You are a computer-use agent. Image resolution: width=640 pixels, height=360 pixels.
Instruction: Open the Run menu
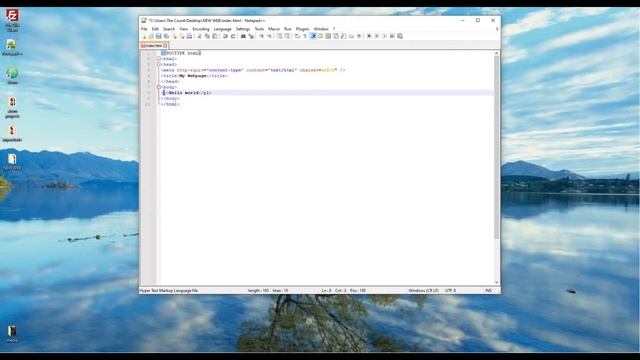(x=288, y=29)
